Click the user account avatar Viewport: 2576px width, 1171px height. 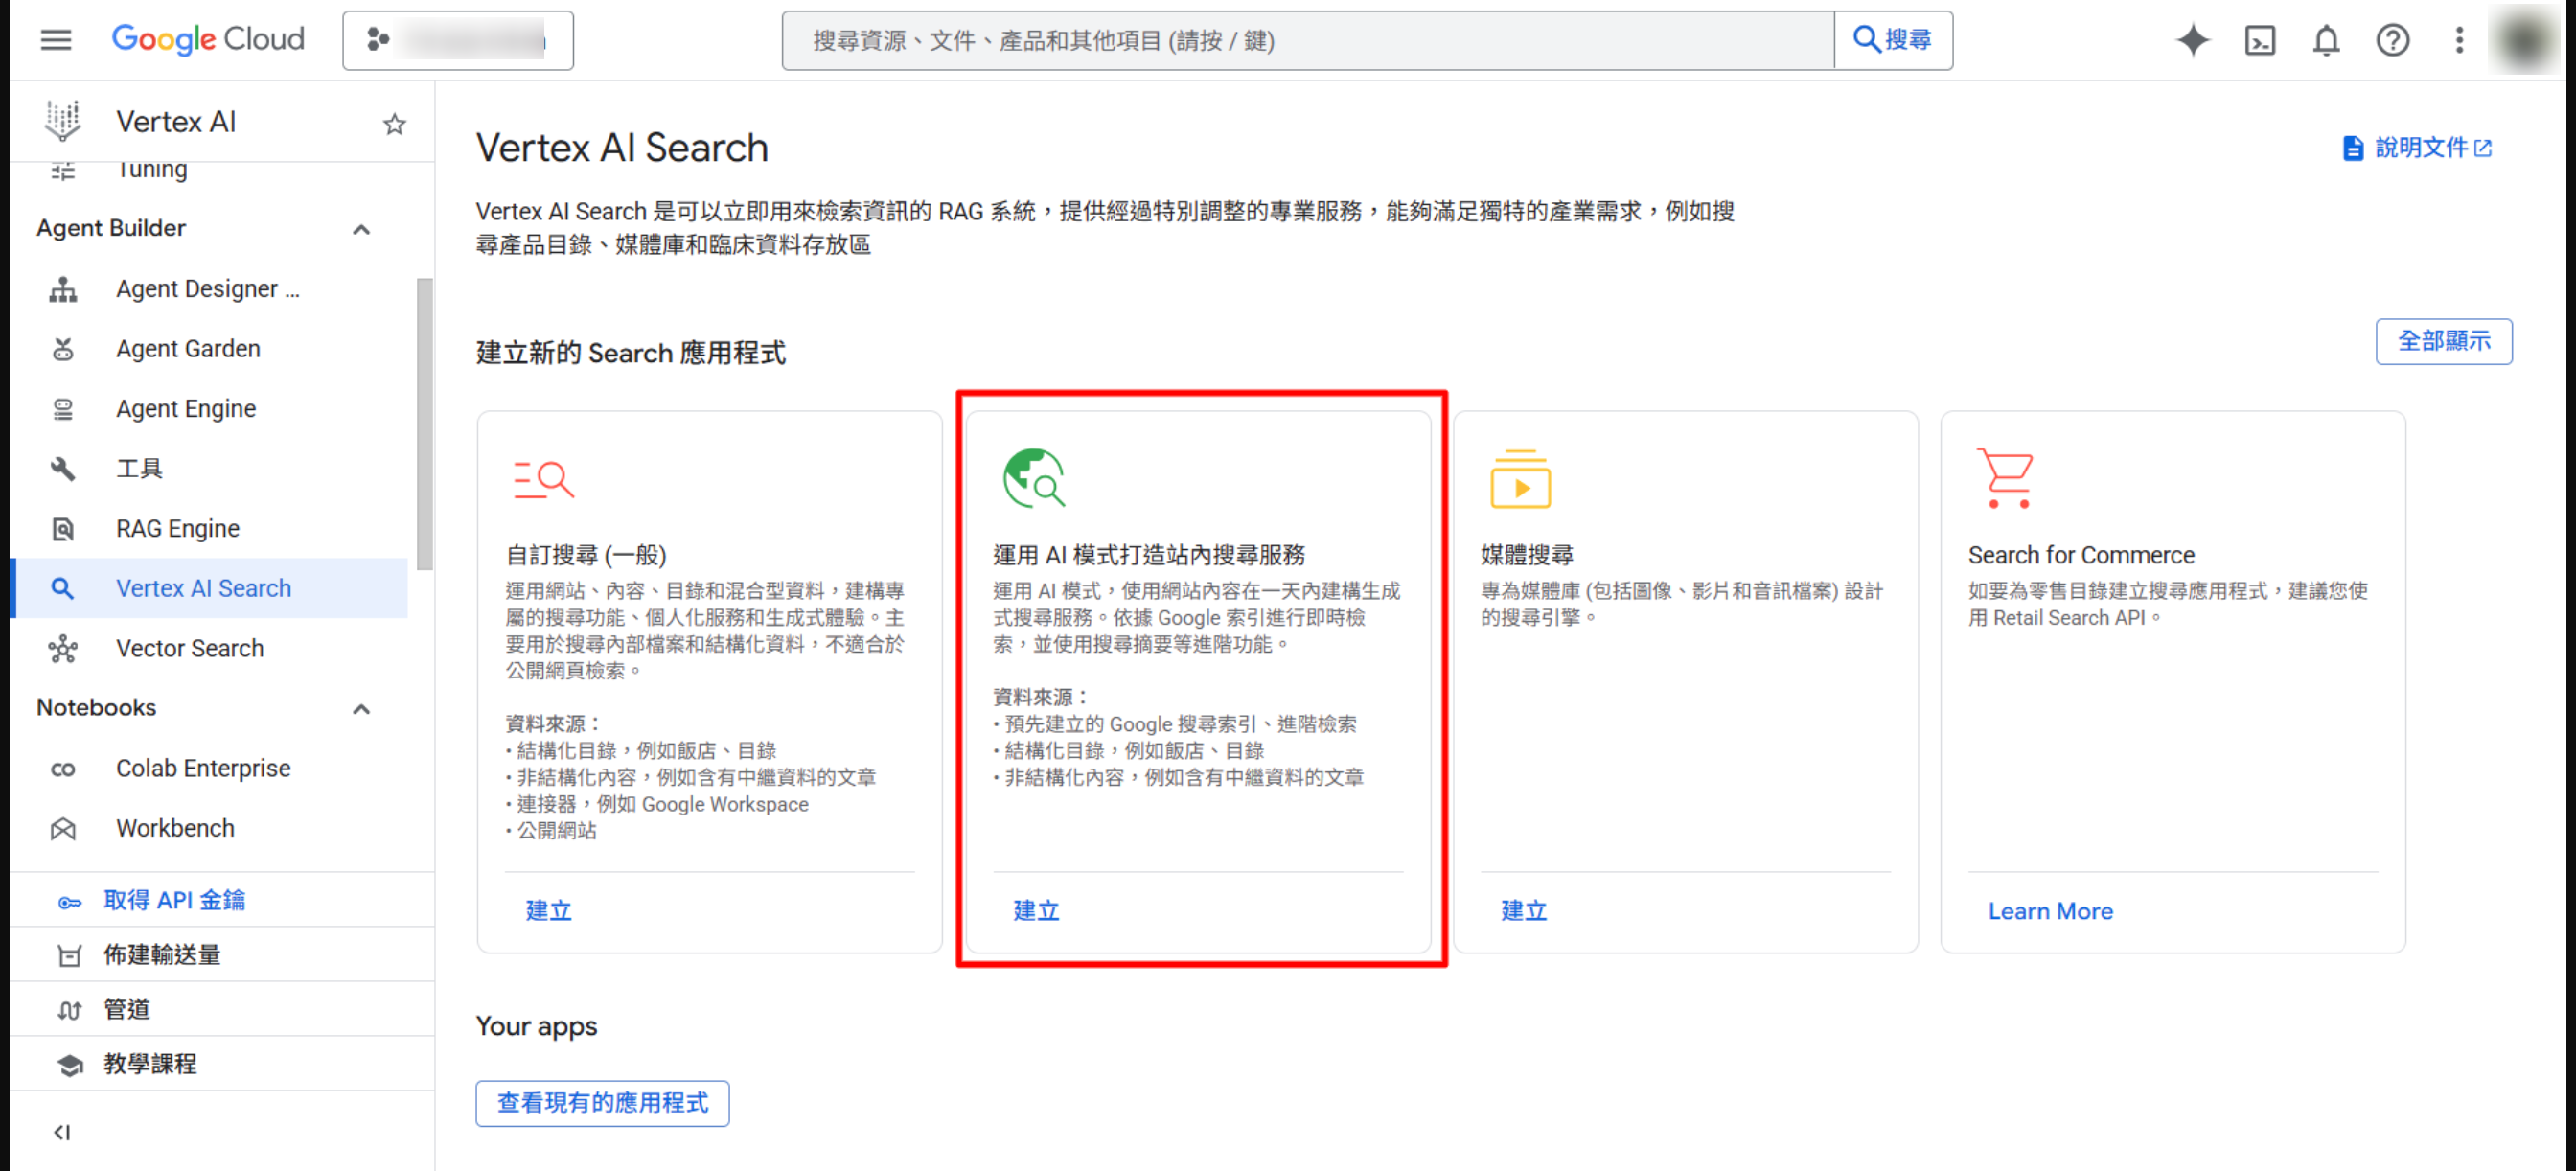(2524, 40)
